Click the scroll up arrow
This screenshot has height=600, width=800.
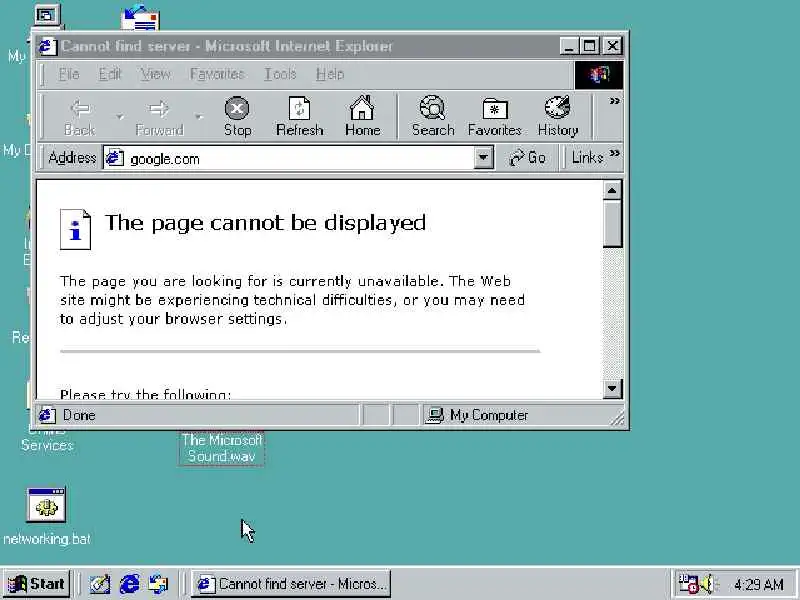(x=612, y=190)
